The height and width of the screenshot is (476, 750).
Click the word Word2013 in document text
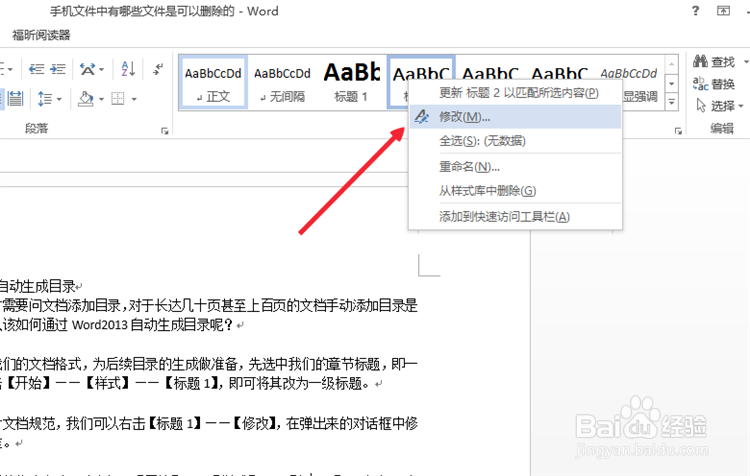point(100,325)
